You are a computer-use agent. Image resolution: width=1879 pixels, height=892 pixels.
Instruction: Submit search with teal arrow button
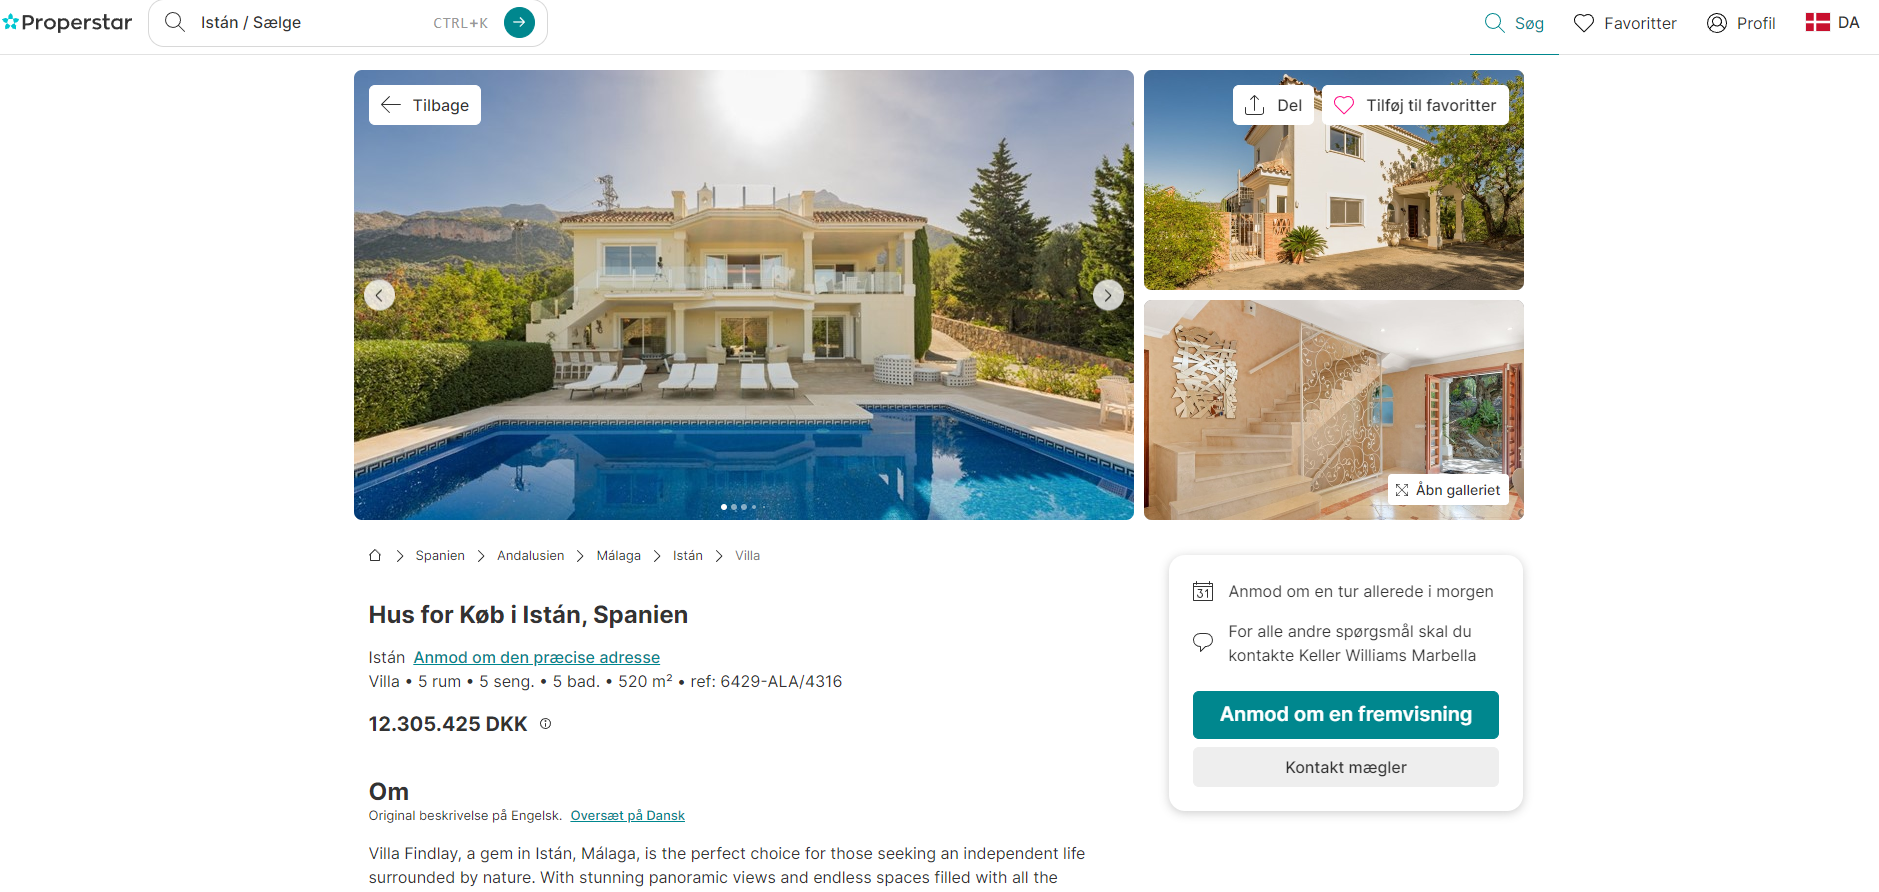coord(519,22)
